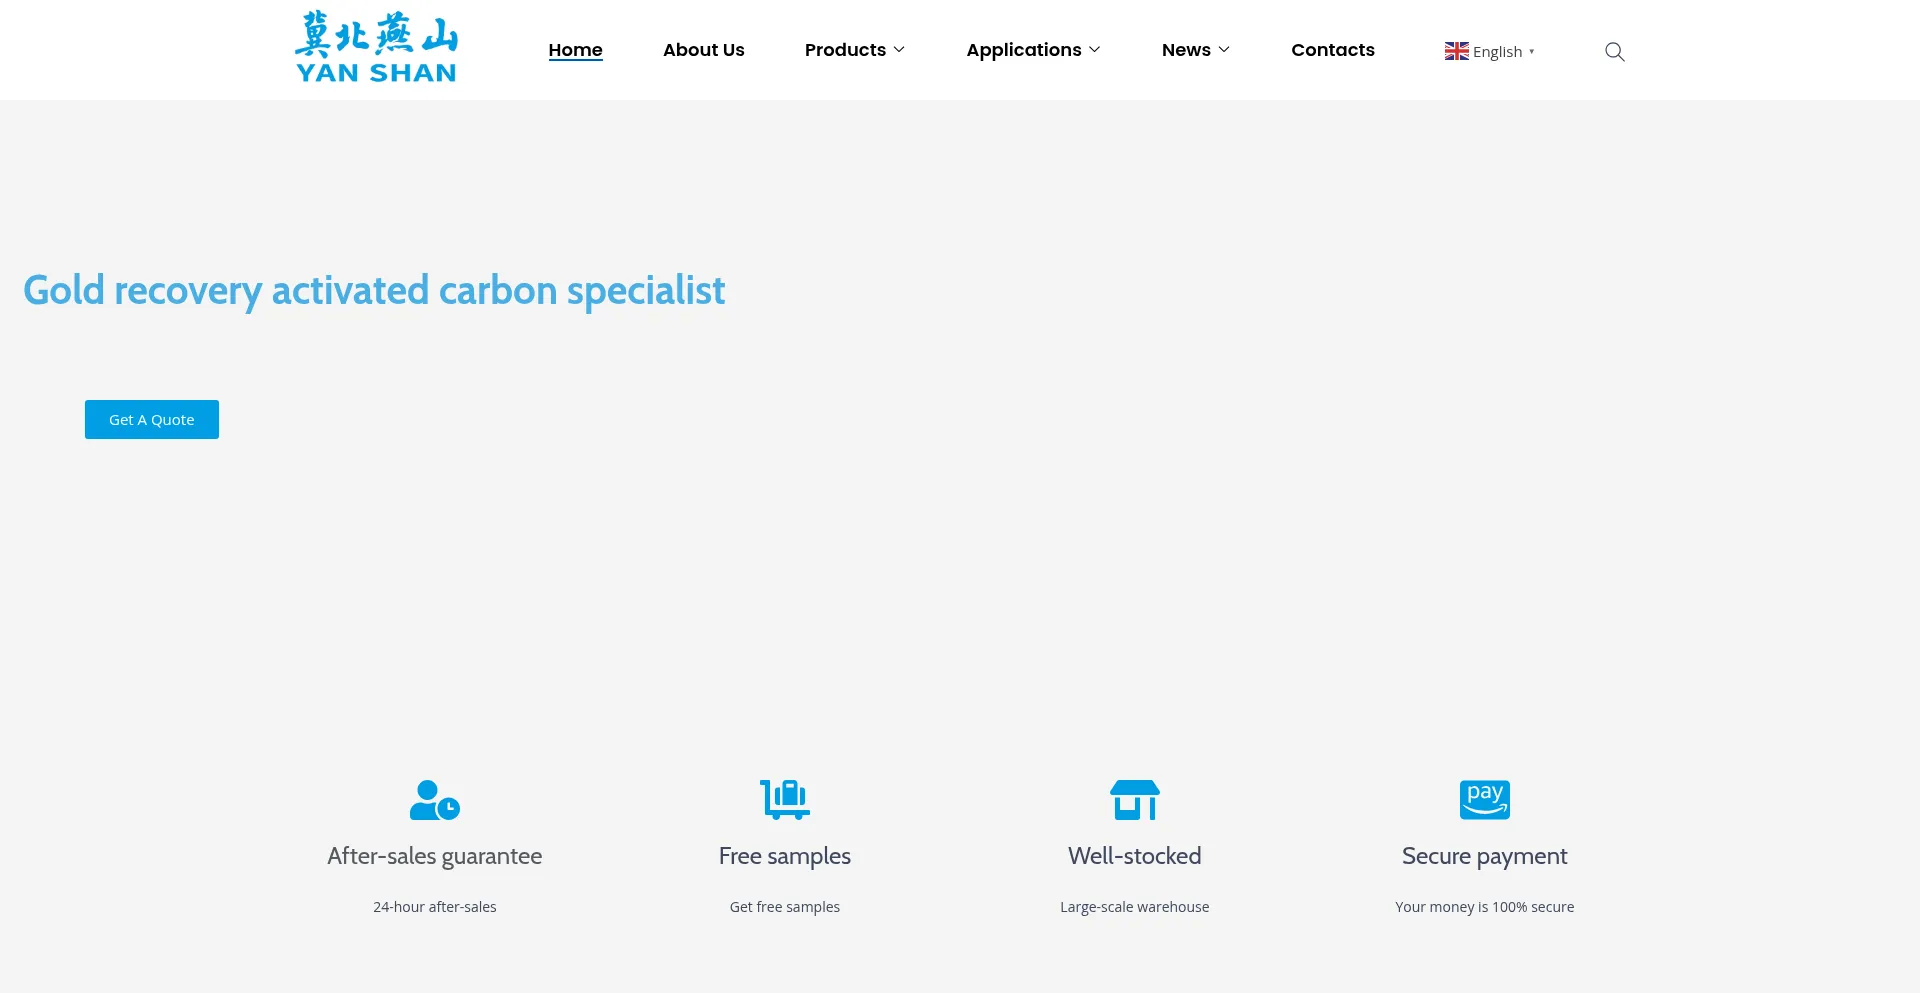Expand the News dropdown menu
The width and height of the screenshot is (1920, 993).
1195,50
